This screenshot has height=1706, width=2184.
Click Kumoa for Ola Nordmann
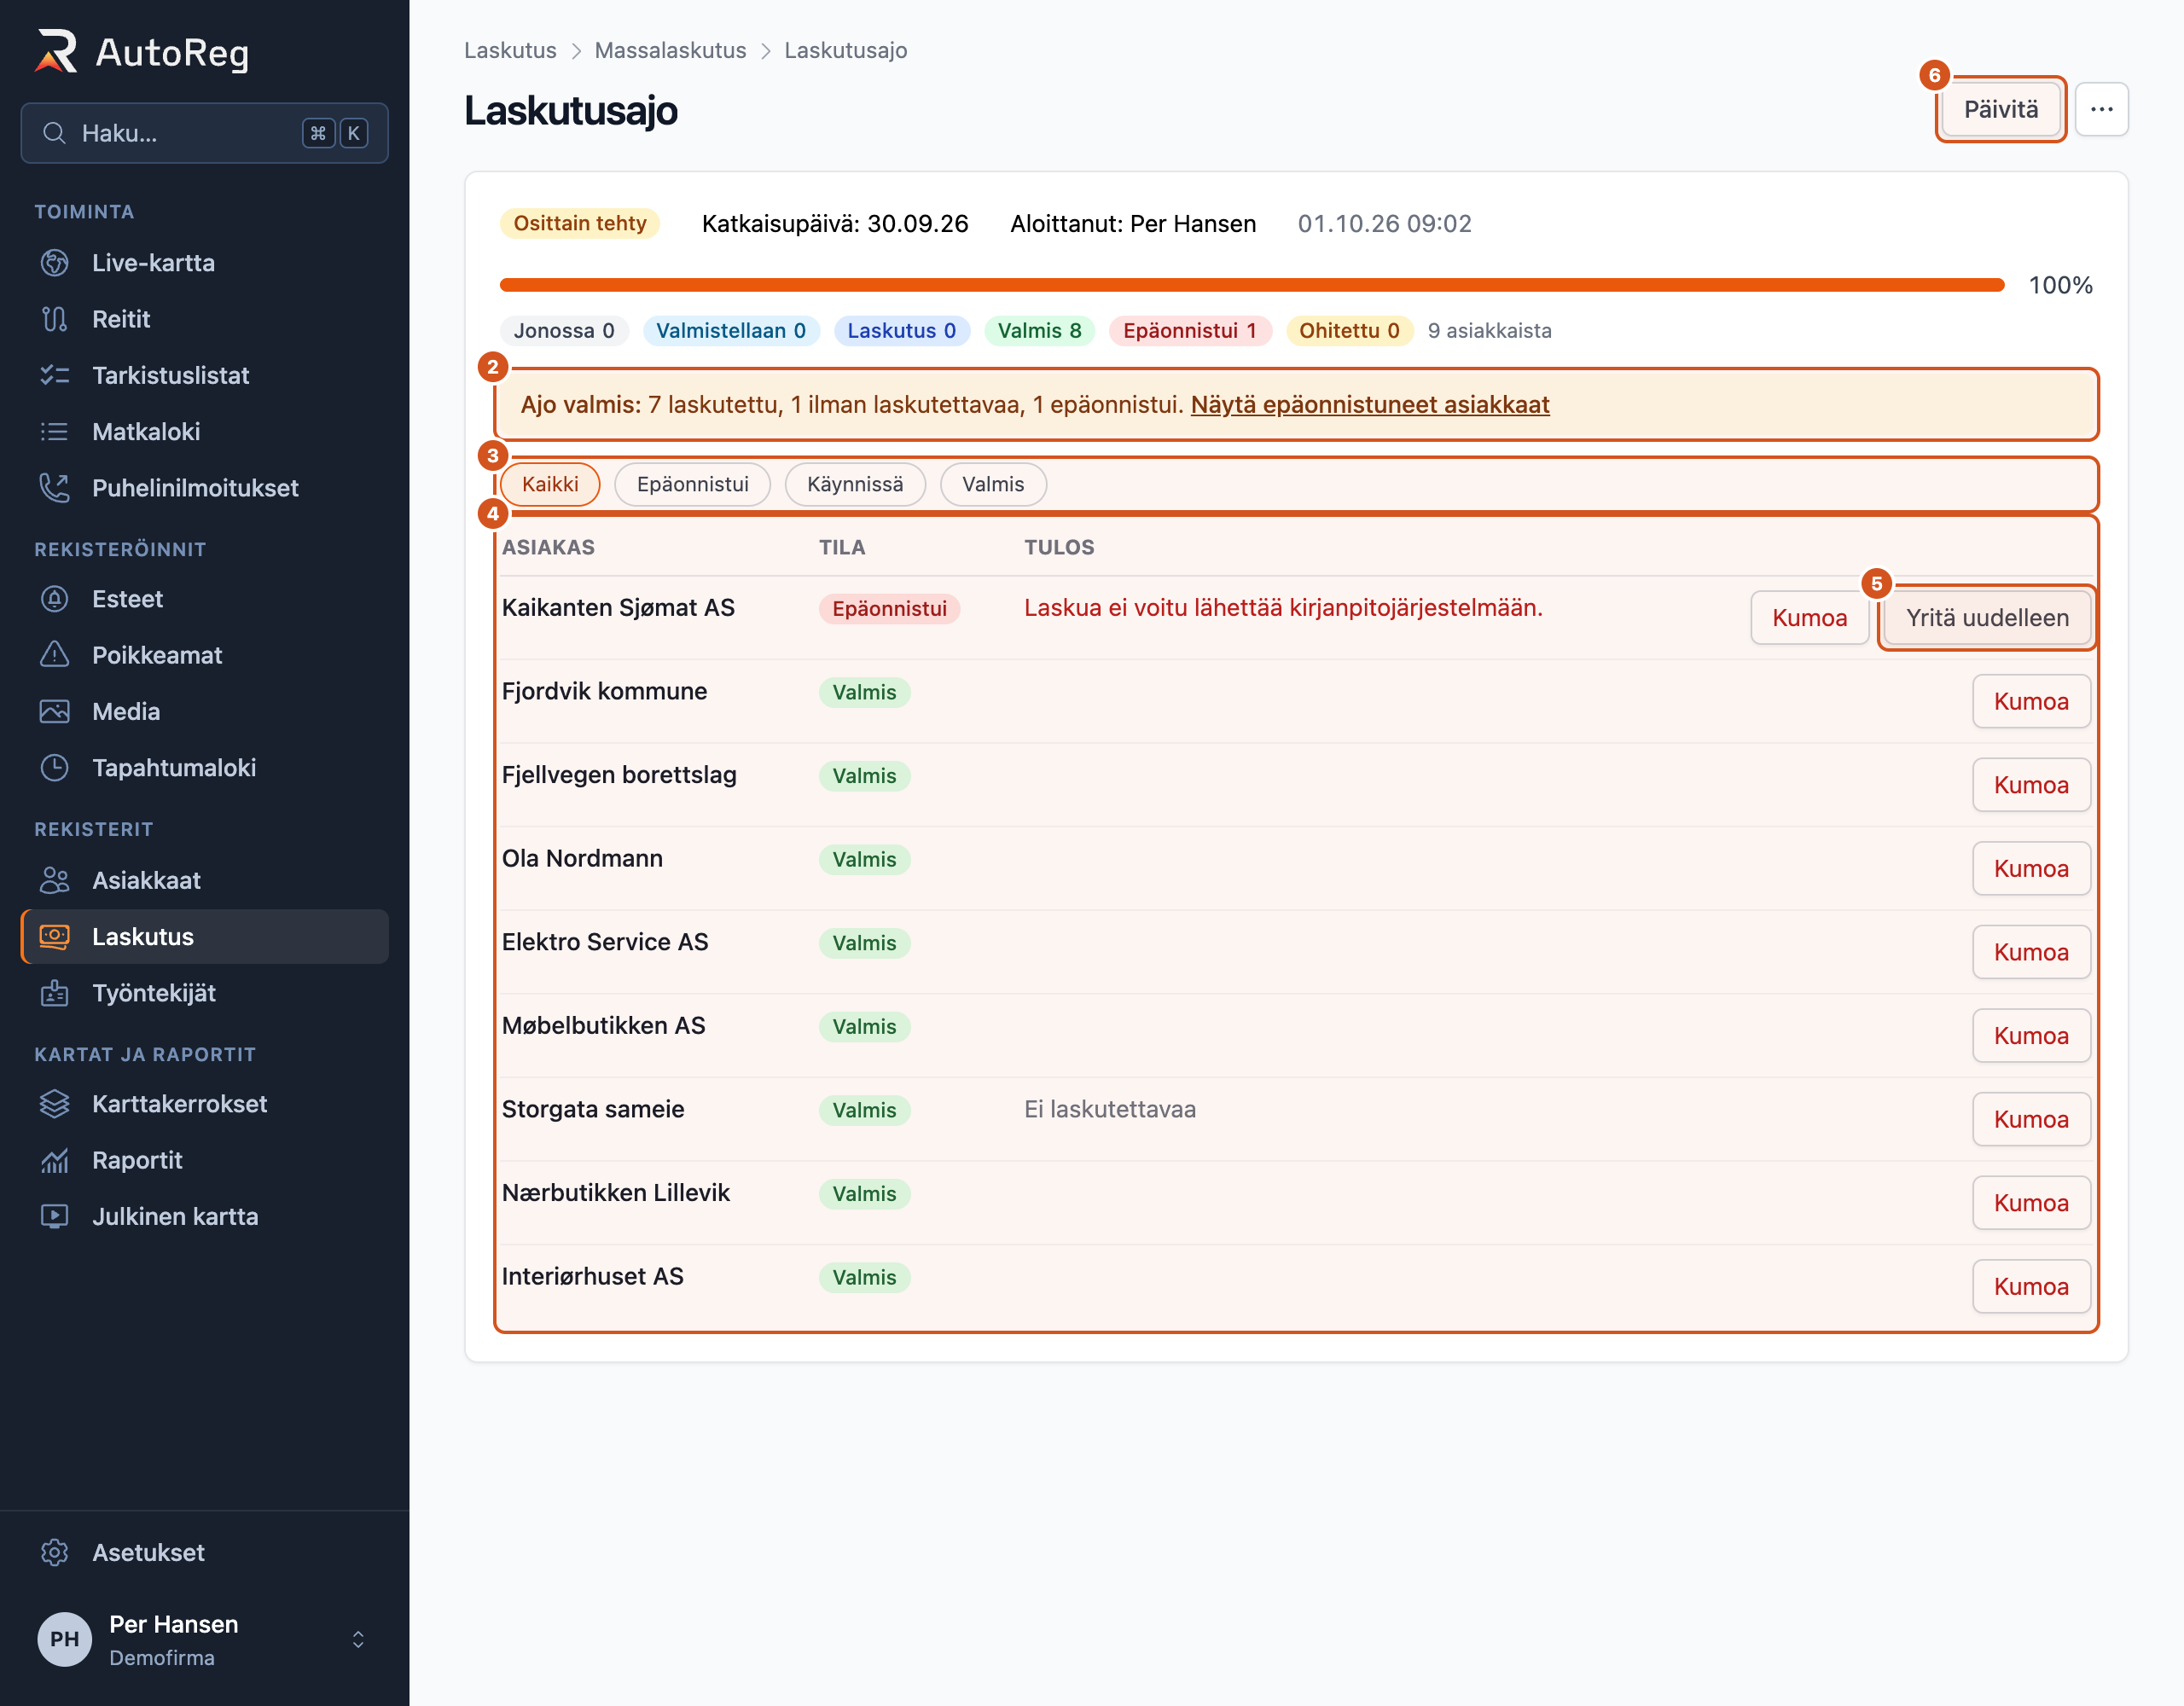point(2031,868)
